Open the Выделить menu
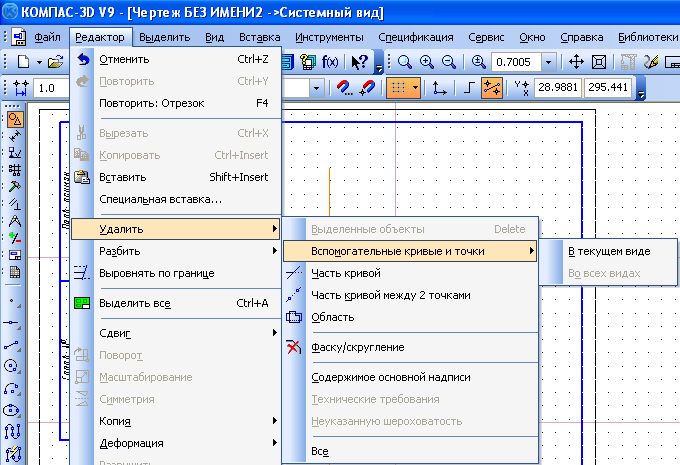The height and width of the screenshot is (465, 680). click(x=164, y=38)
